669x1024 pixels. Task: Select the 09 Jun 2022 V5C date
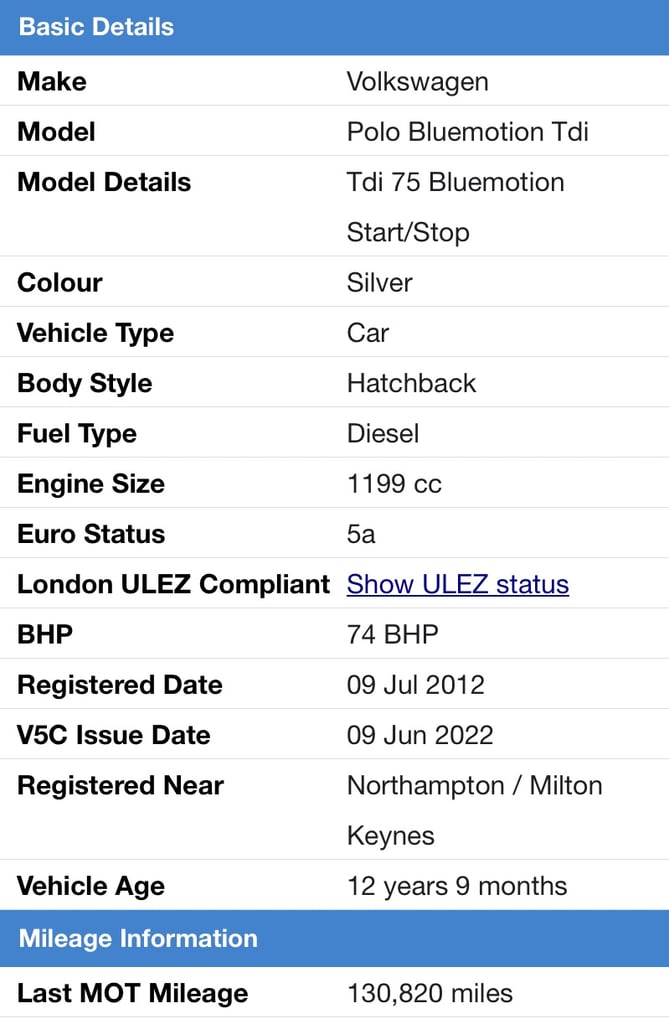point(420,735)
